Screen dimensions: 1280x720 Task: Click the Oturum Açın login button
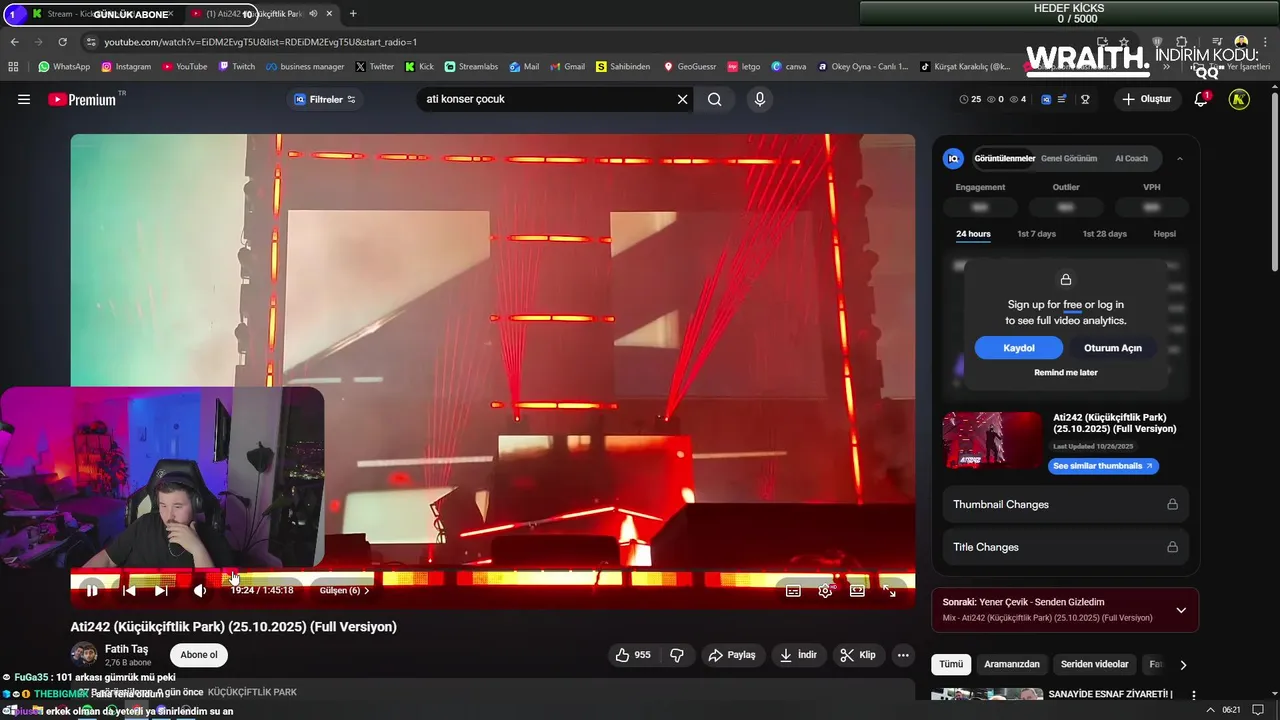click(1113, 348)
